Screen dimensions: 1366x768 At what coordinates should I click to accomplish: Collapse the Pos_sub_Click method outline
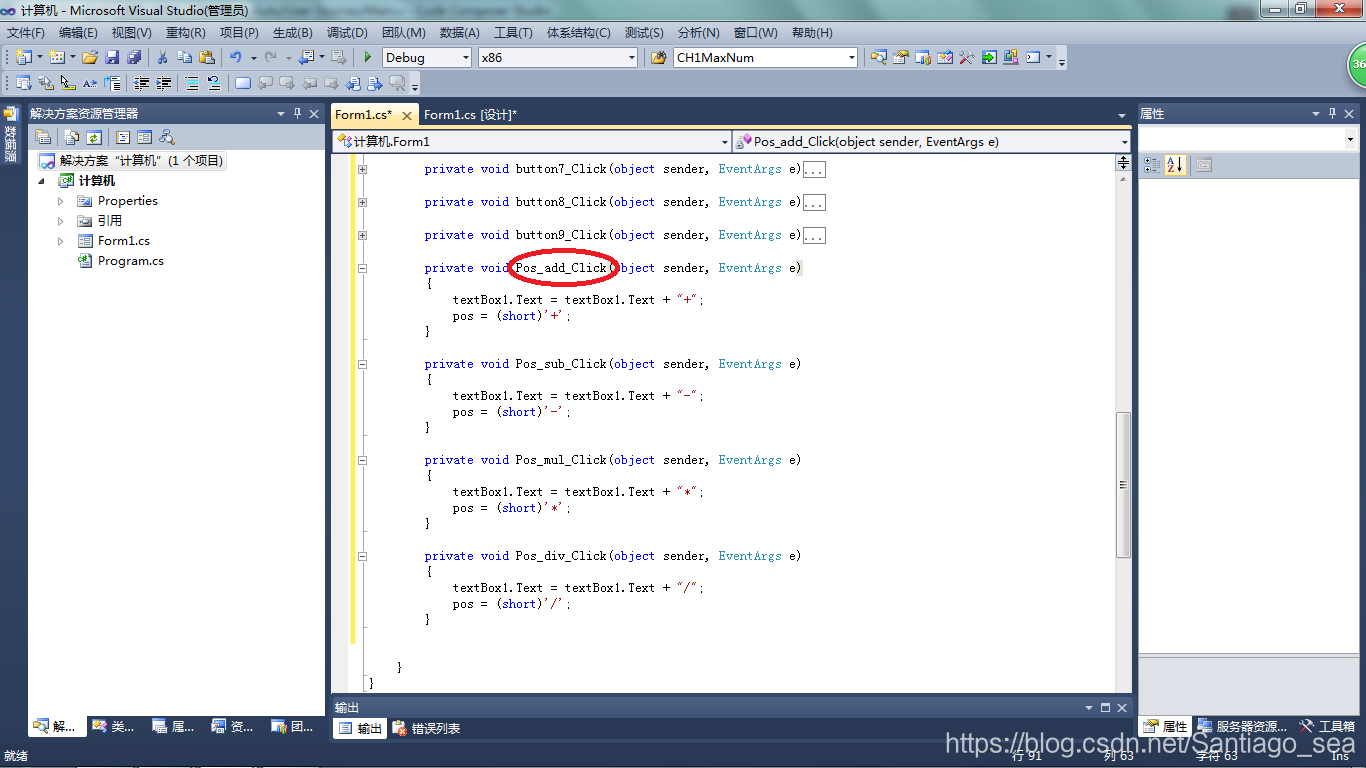tap(362, 364)
